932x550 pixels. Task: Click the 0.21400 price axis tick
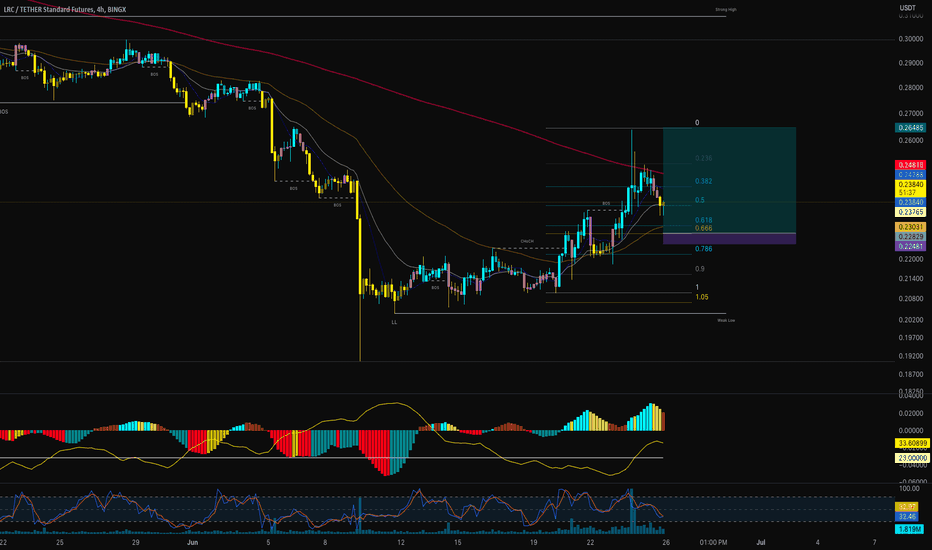(x=911, y=279)
